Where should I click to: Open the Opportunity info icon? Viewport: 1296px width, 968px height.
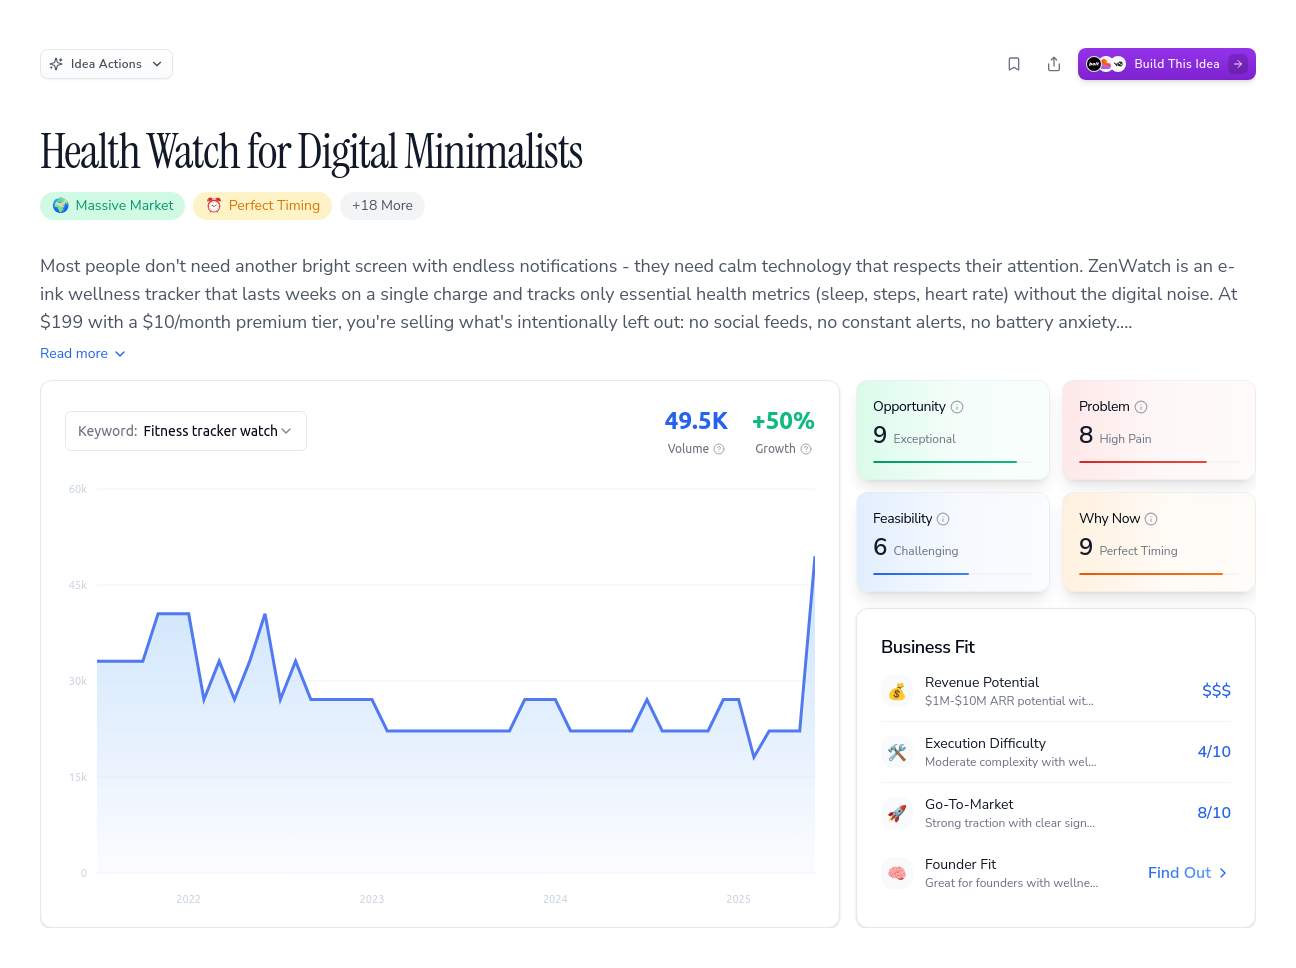pos(957,407)
